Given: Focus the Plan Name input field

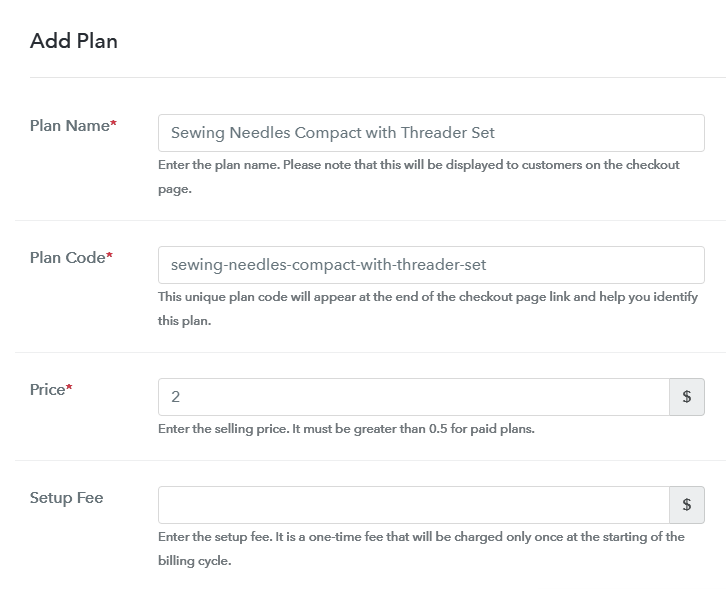Looking at the screenshot, I should click(x=431, y=133).
